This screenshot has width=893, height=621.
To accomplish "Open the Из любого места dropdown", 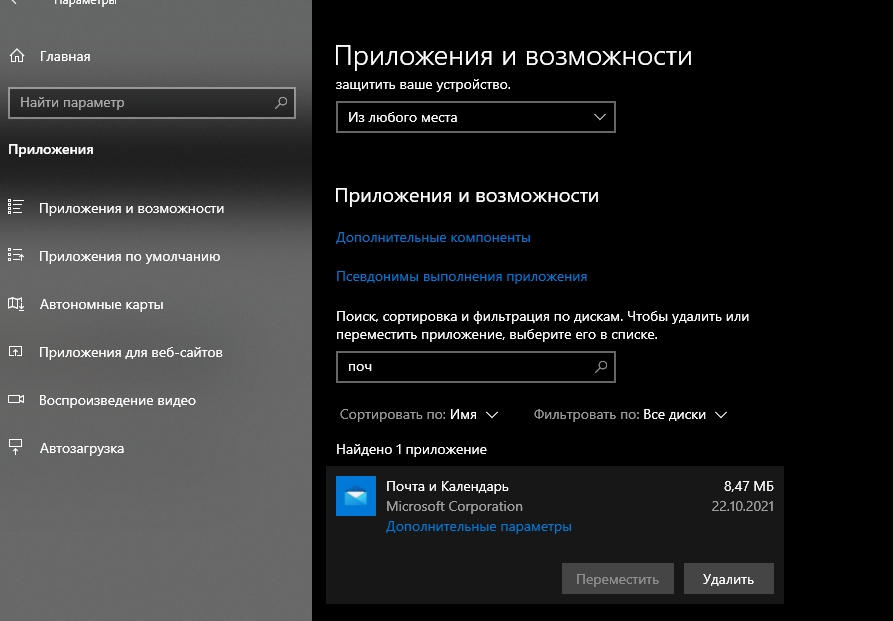I will [475, 117].
